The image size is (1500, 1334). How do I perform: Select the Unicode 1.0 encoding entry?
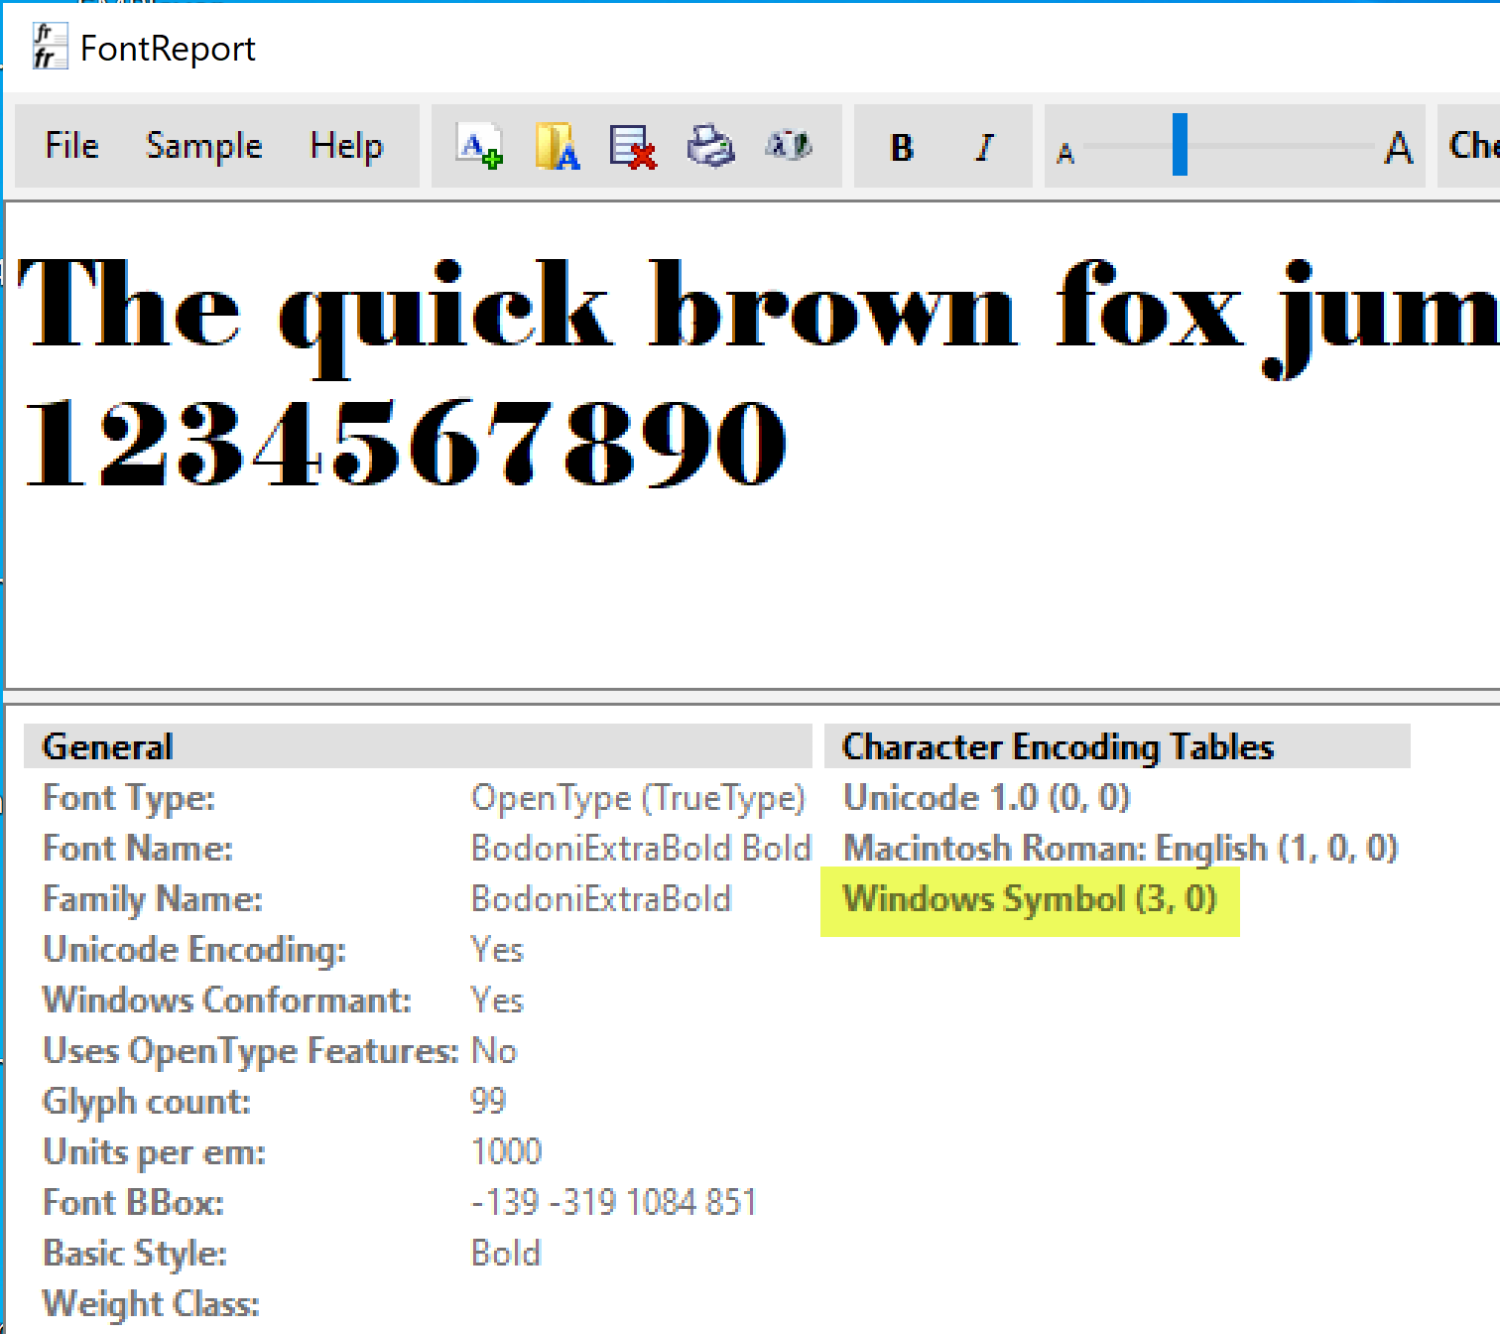click(986, 797)
